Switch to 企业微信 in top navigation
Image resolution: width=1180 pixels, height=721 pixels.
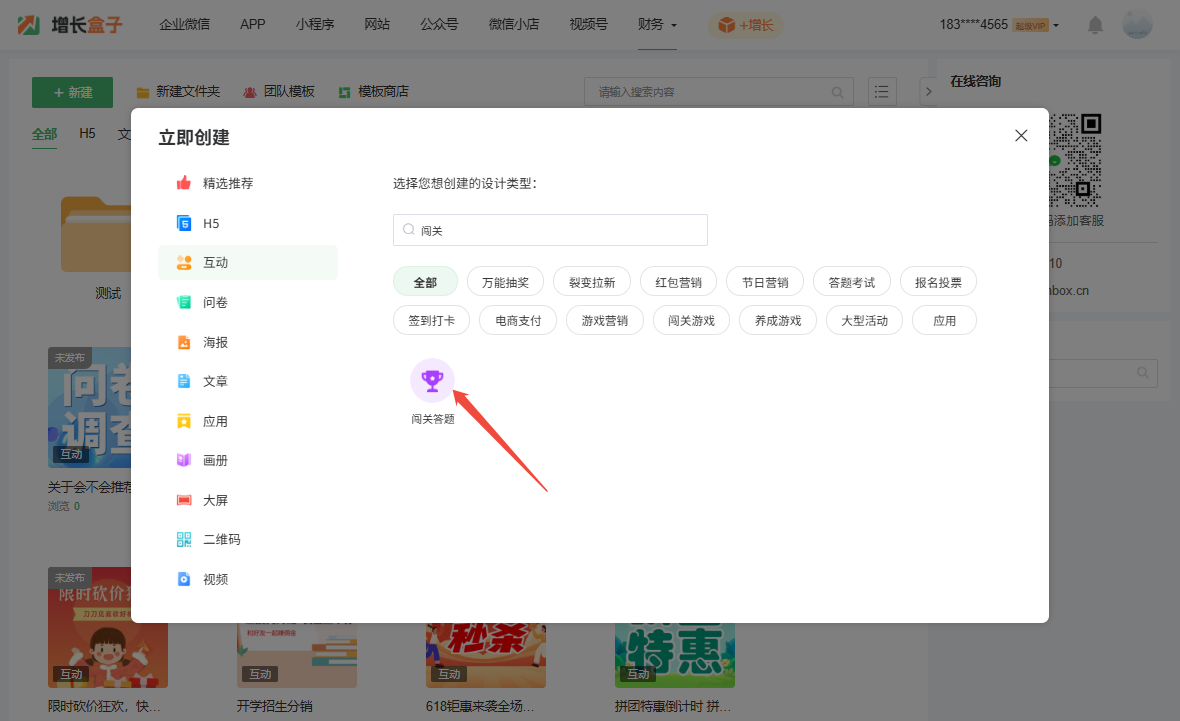click(184, 25)
